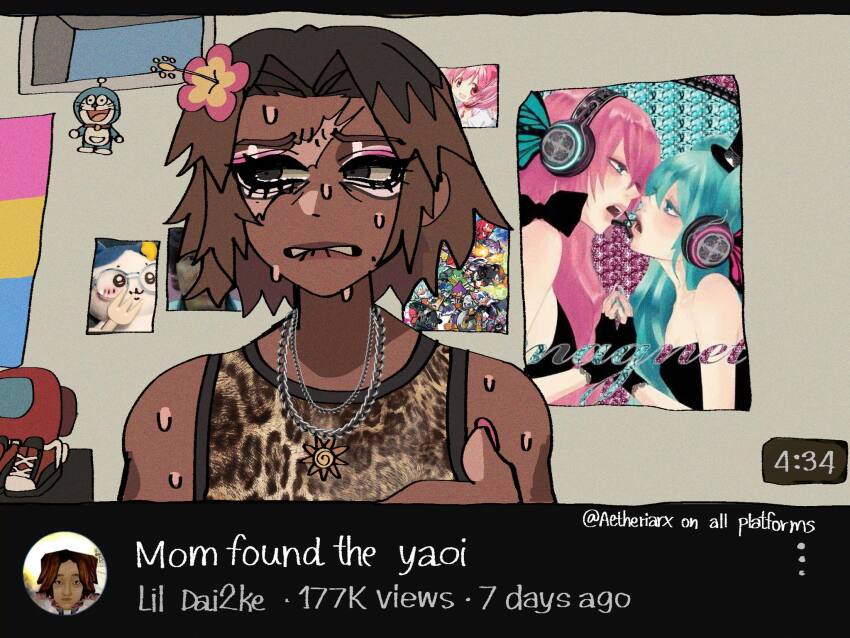
Task: Click the pink yellow blue striped flag
Action: click(x=25, y=241)
